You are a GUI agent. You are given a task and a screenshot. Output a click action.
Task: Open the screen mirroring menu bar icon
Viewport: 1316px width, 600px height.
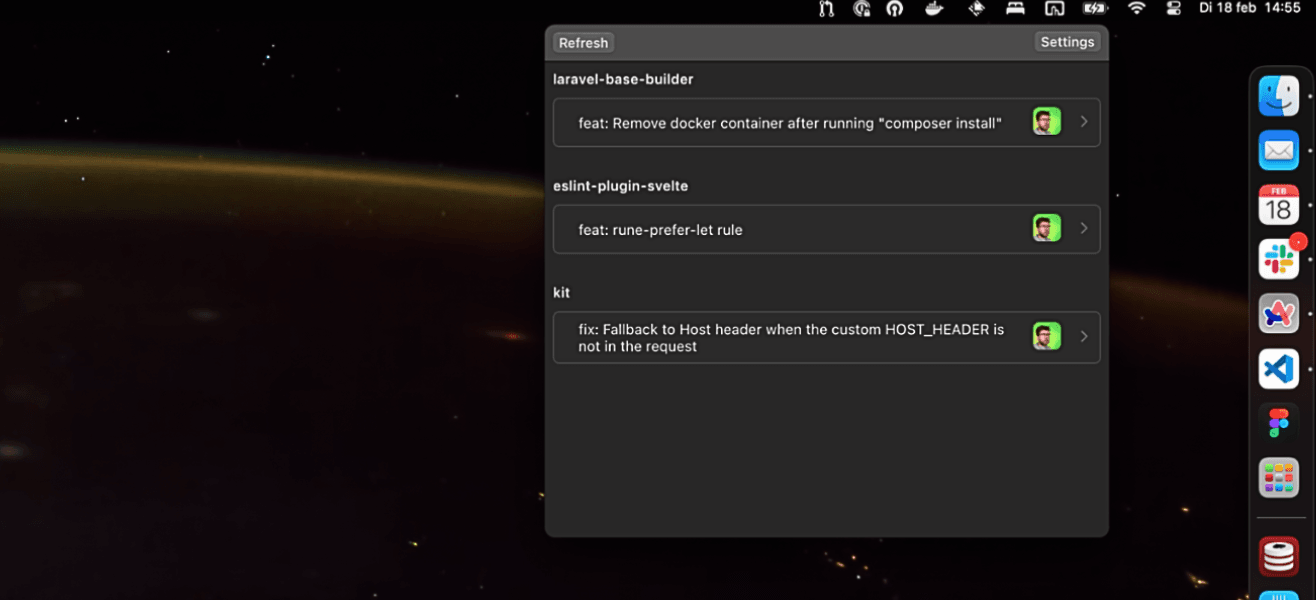pyautogui.click(x=1054, y=9)
